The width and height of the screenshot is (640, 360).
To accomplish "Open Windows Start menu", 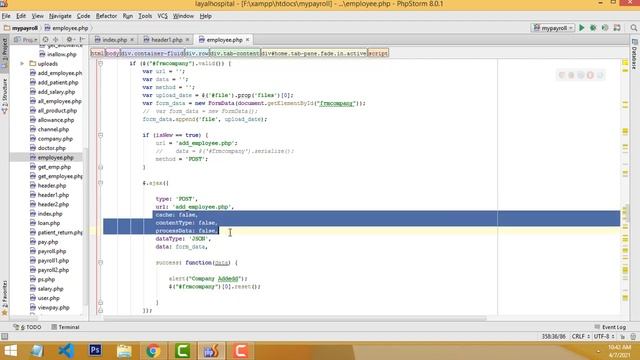I will [11, 351].
